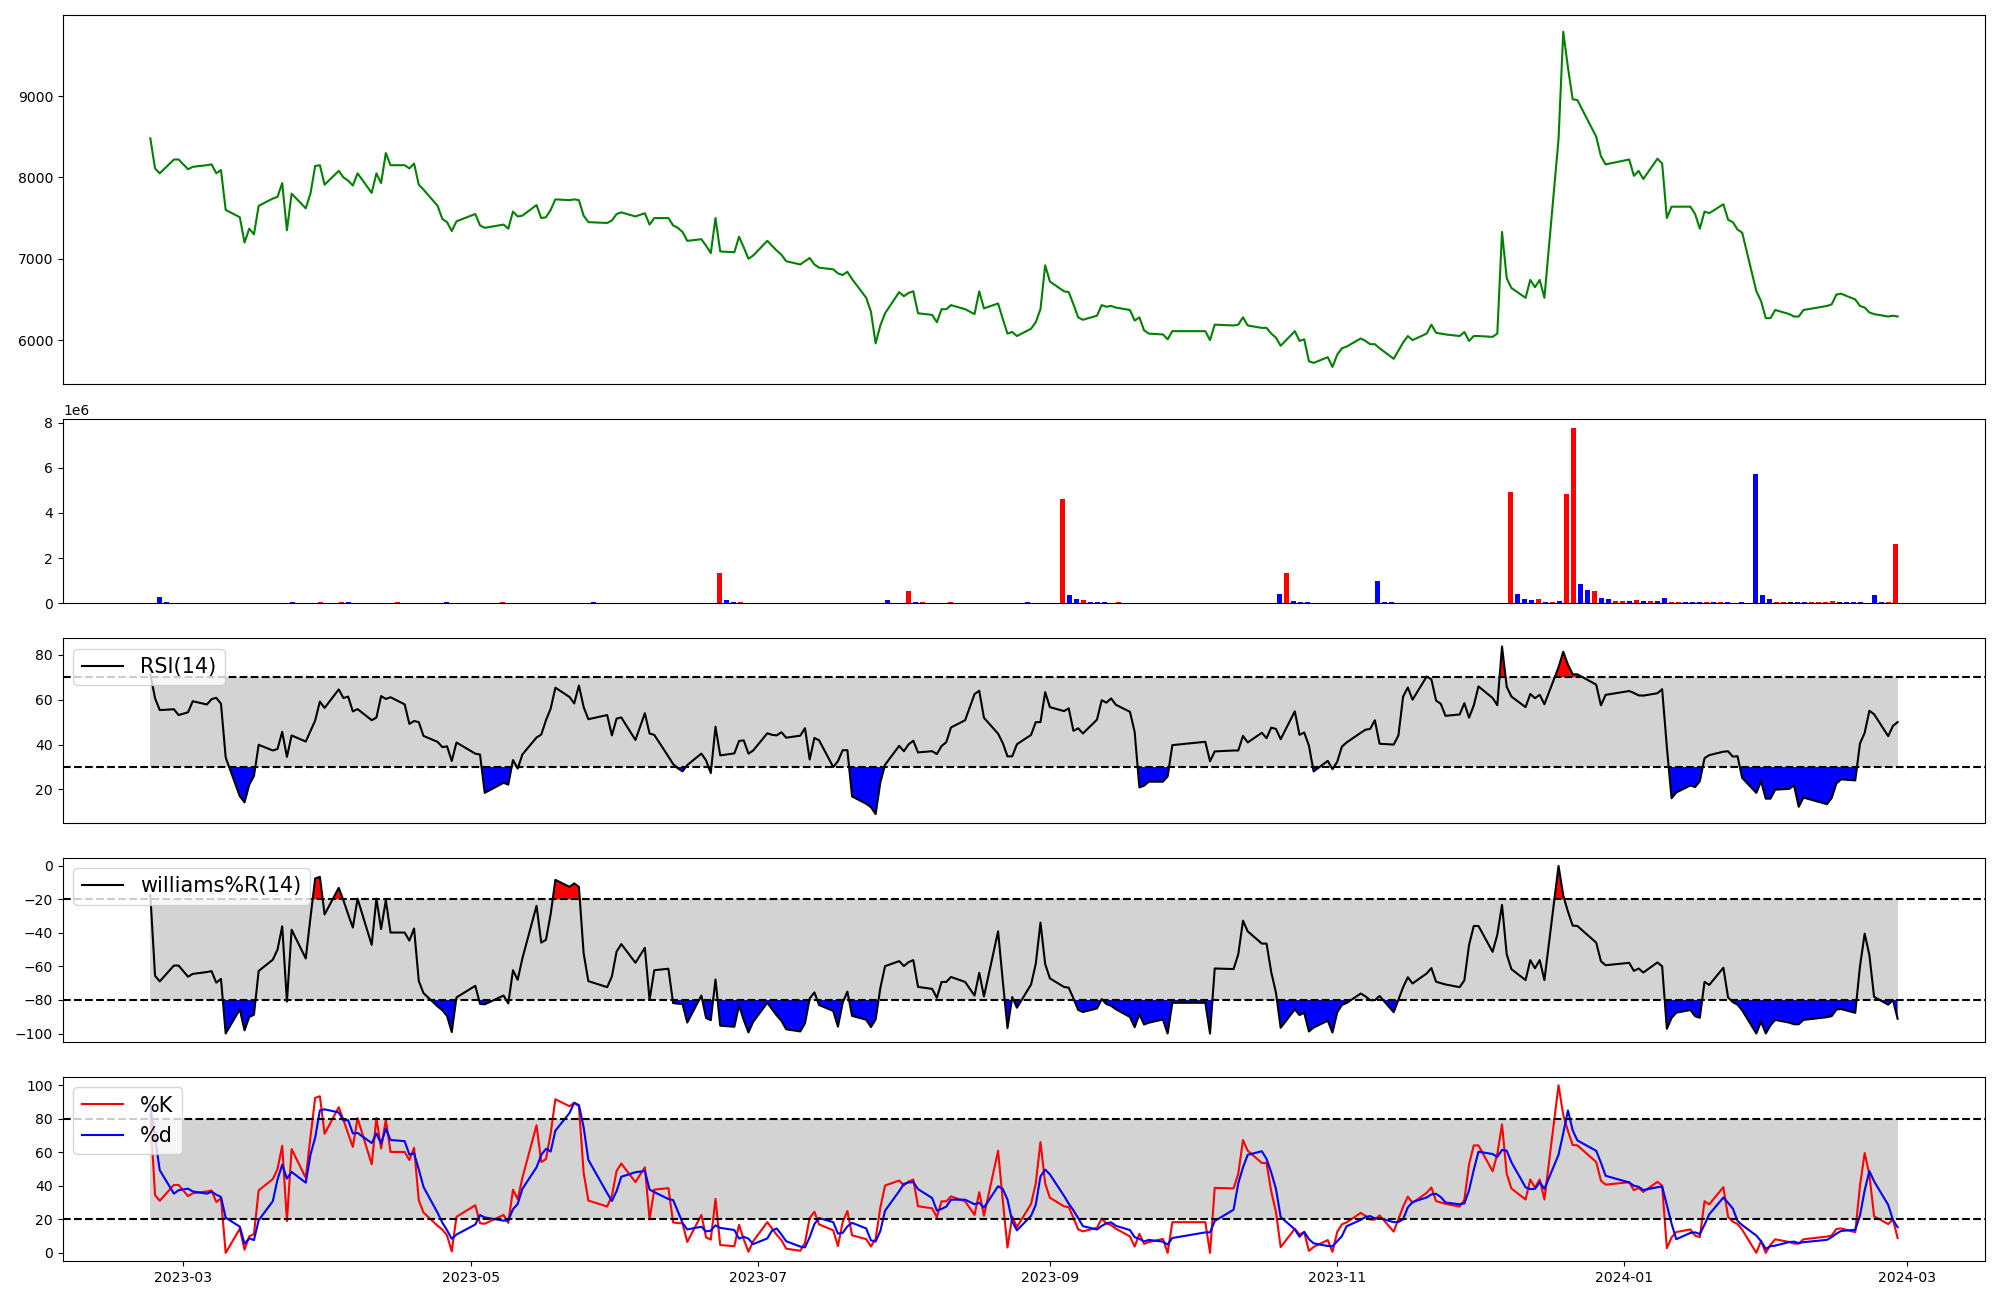Click the red line sample beside %K
This screenshot has width=2000, height=1300.
click(102, 1105)
